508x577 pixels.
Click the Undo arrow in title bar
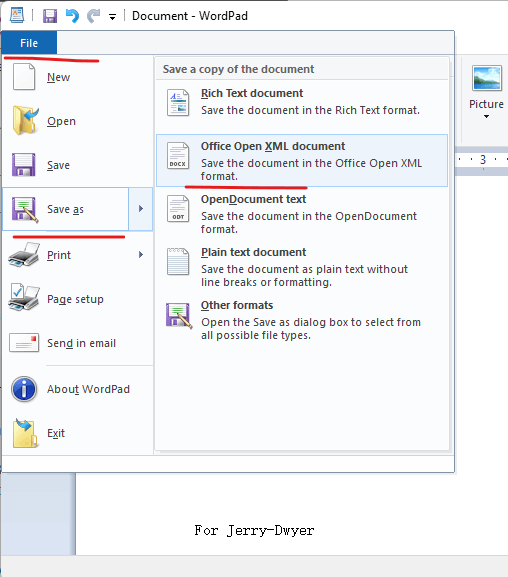coord(72,16)
